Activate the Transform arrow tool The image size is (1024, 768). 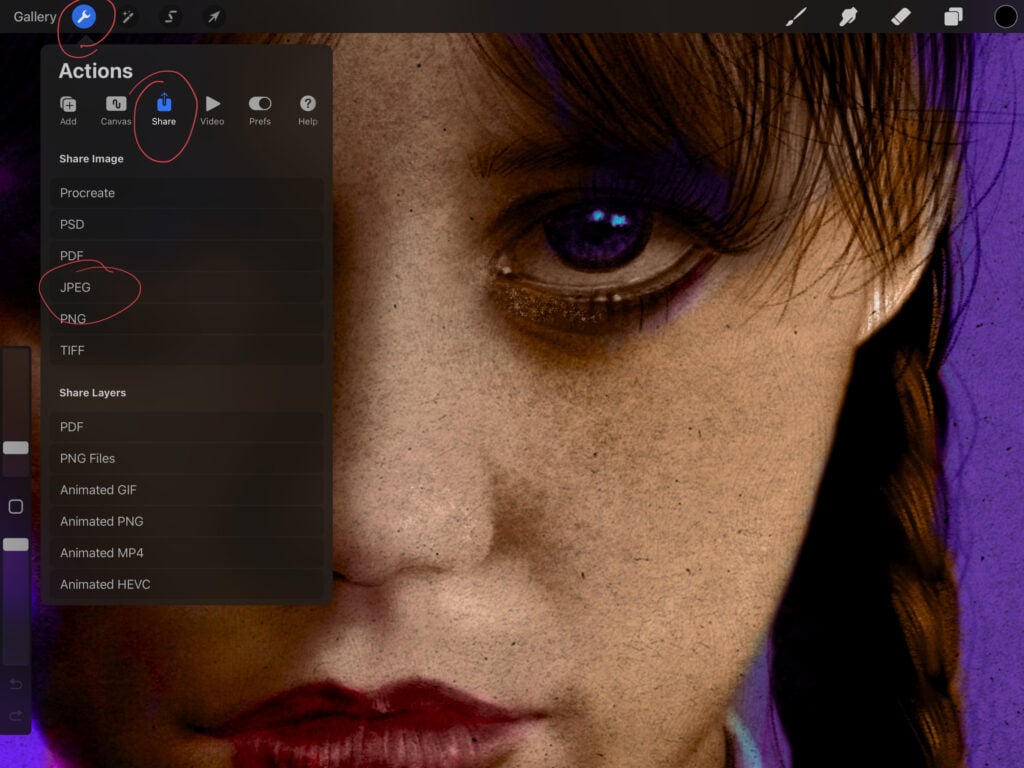(x=213, y=17)
